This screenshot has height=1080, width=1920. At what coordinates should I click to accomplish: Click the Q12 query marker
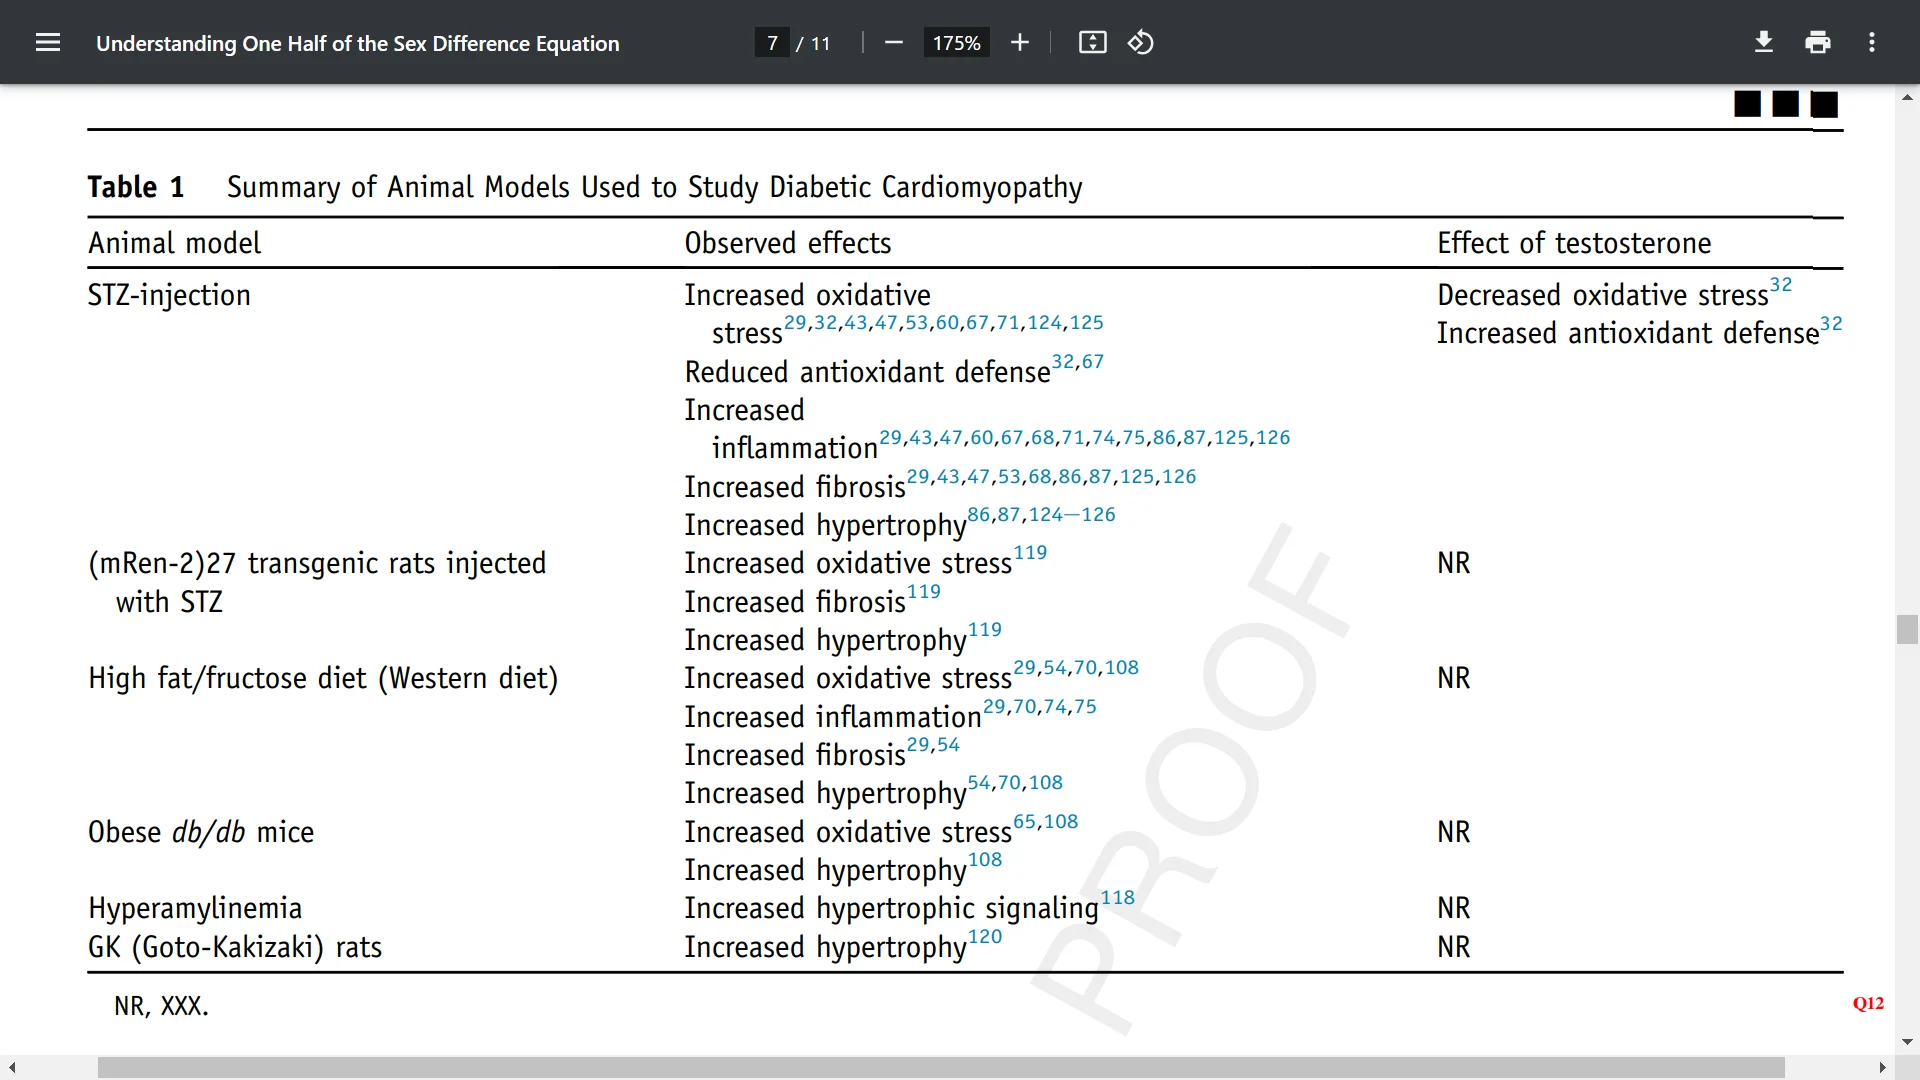(x=1868, y=1003)
